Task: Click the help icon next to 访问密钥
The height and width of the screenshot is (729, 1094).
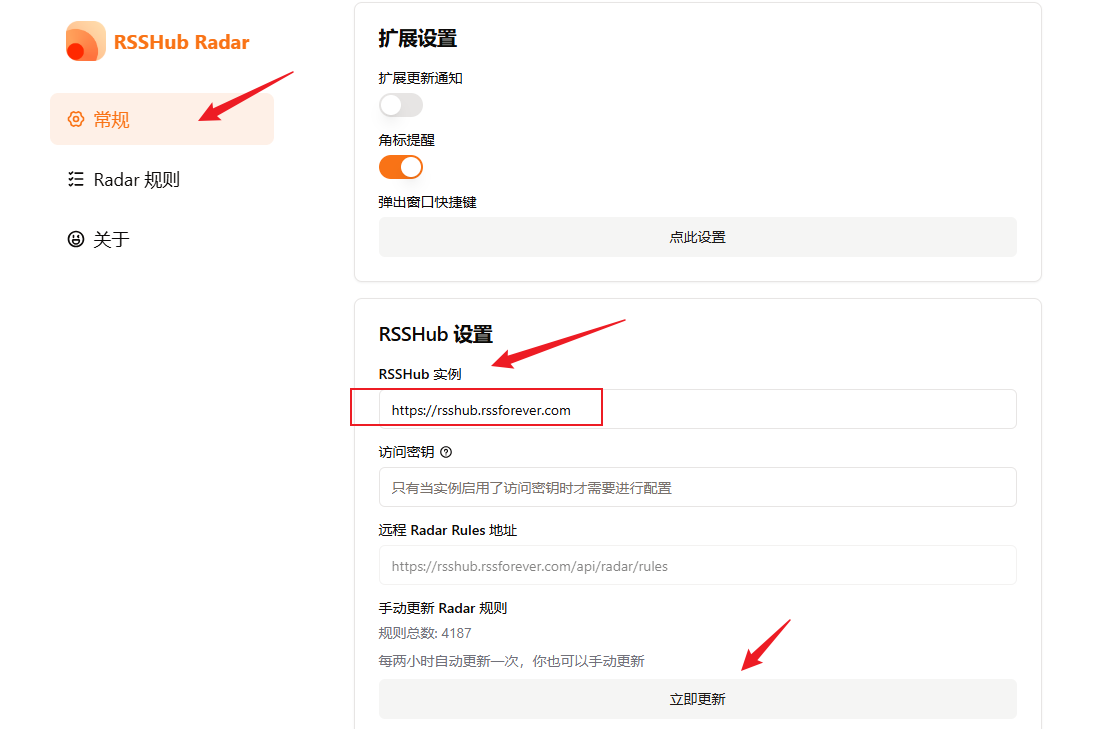Action: (447, 452)
